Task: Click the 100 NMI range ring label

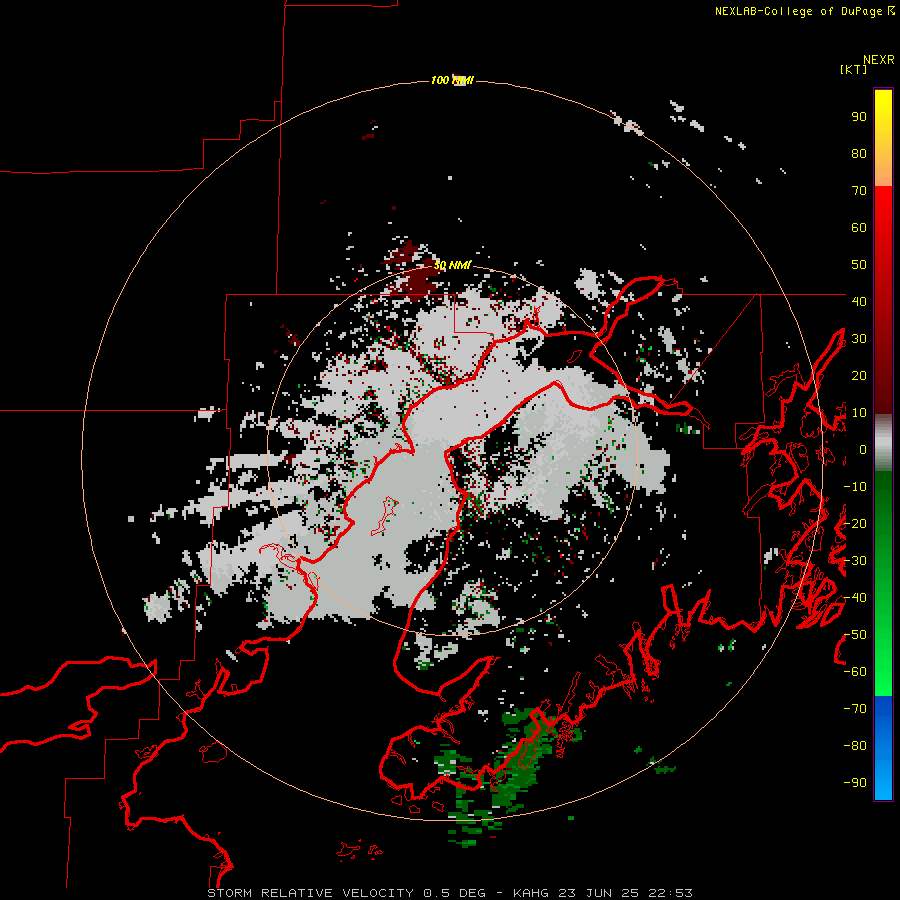Action: [x=452, y=80]
